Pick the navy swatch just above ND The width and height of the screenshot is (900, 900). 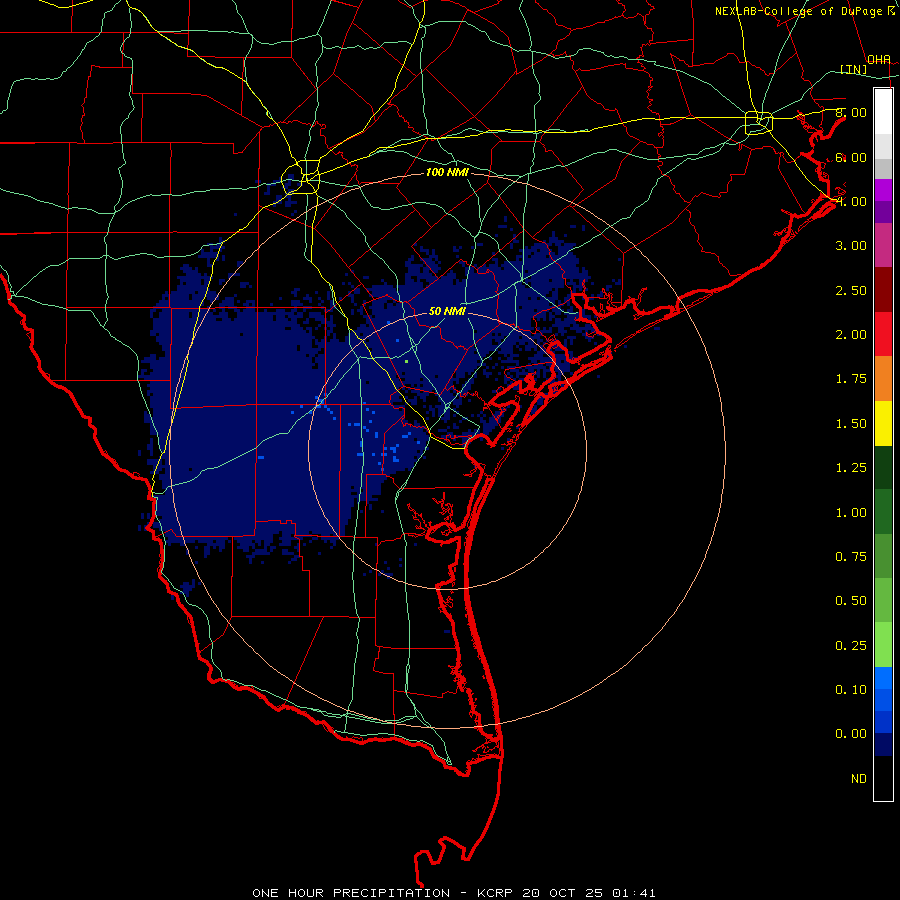pyautogui.click(x=883, y=745)
